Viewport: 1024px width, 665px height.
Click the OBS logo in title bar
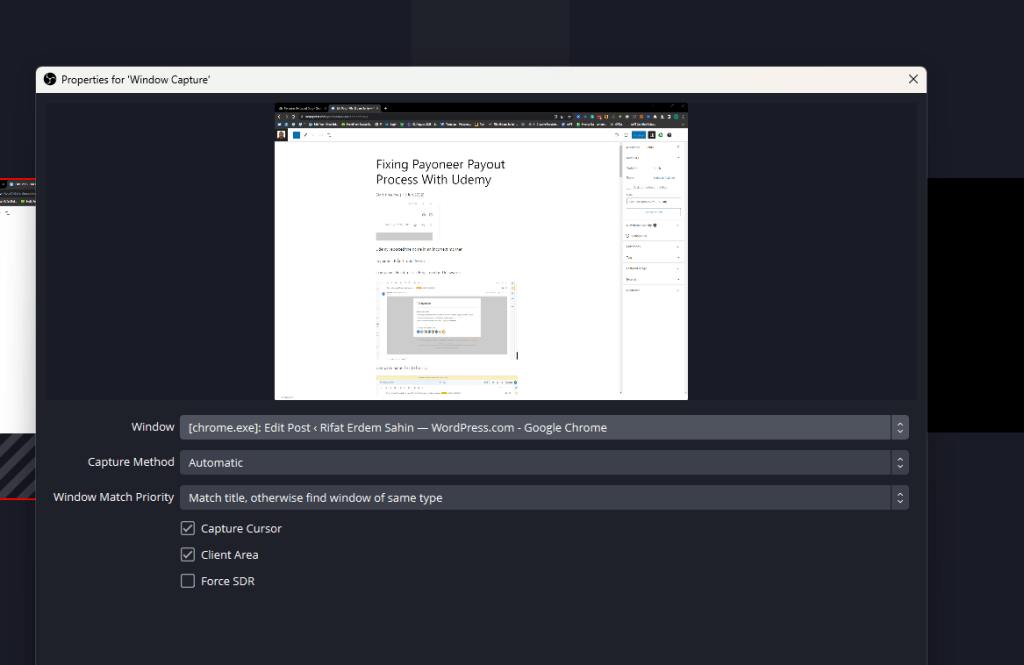50,79
